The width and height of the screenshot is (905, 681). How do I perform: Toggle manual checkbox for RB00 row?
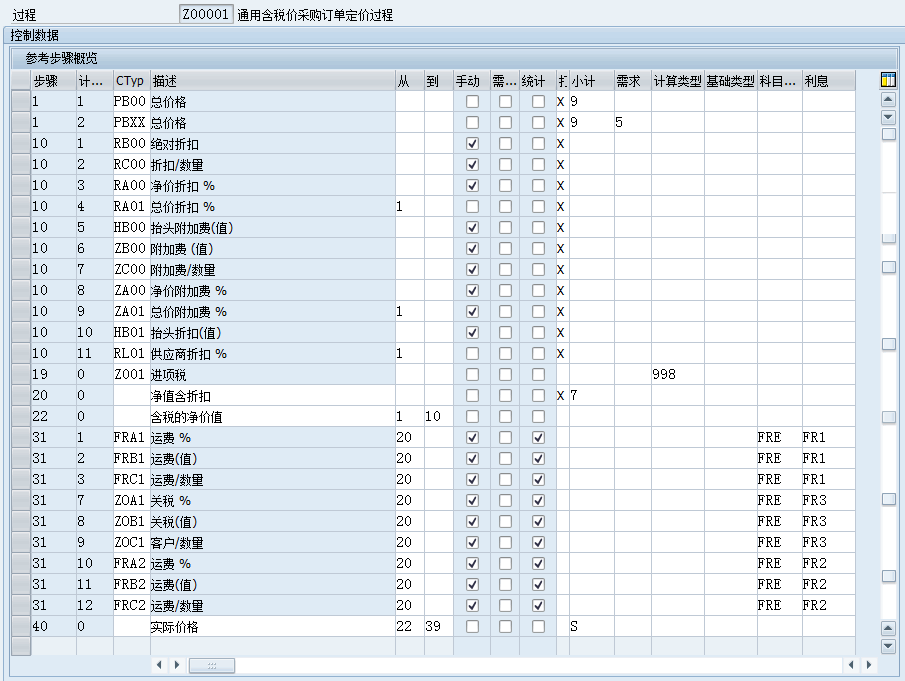[472, 144]
